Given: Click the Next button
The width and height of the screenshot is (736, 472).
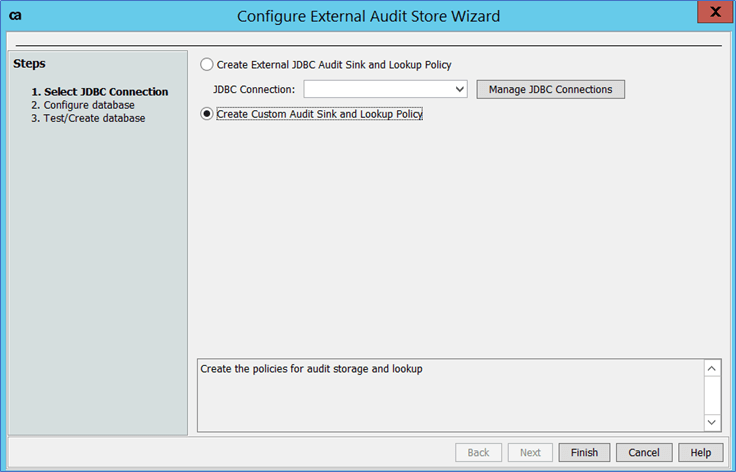Looking at the screenshot, I should pos(530,453).
